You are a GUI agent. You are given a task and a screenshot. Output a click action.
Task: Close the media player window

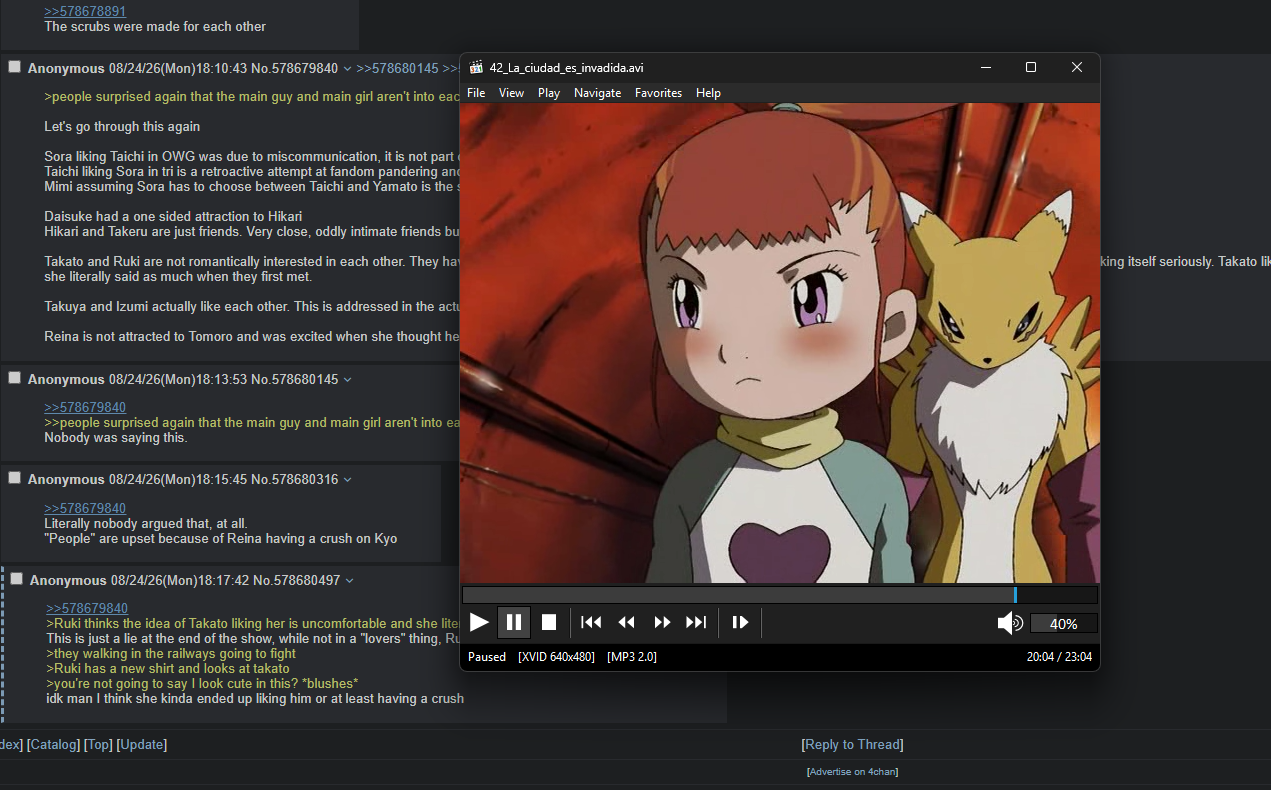click(1077, 68)
